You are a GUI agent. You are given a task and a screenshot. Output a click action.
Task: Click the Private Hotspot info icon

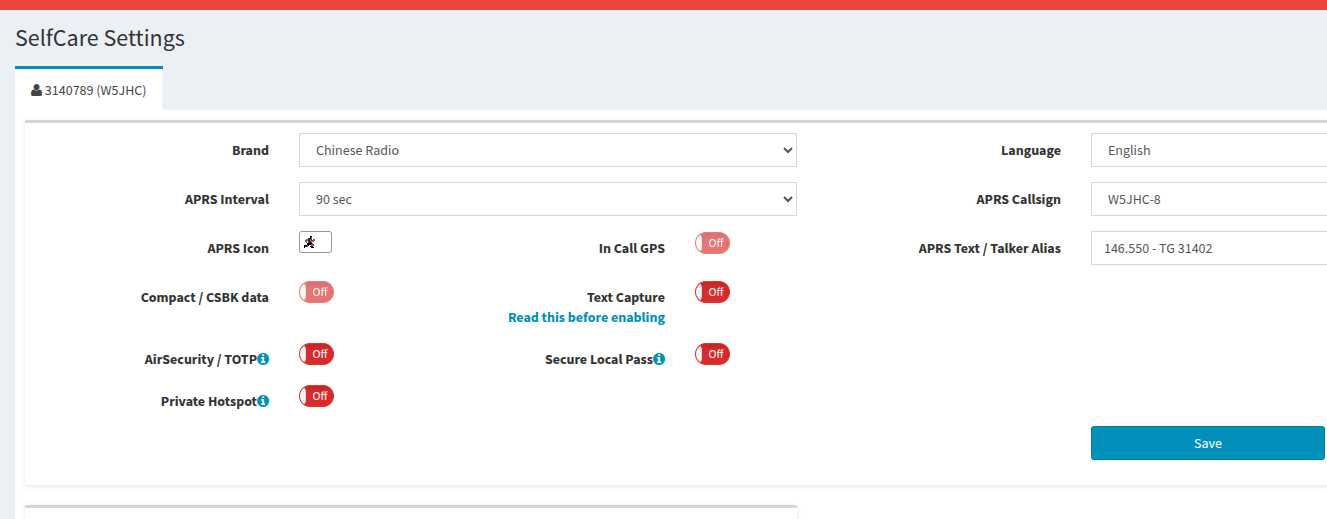click(263, 401)
